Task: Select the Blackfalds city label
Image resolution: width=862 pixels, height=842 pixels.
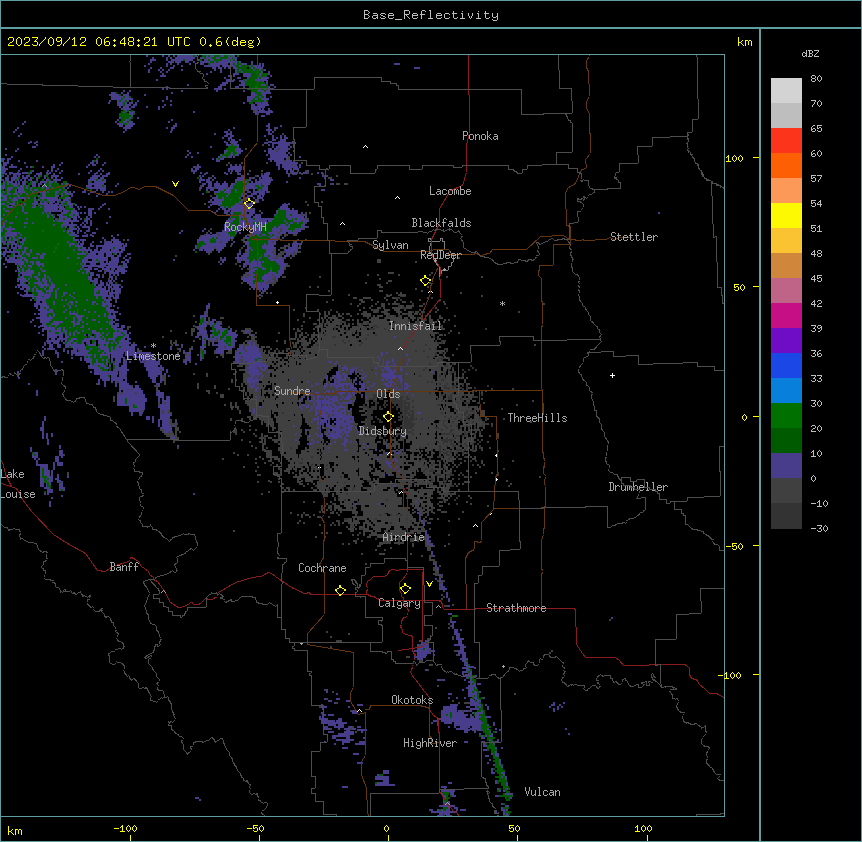Action: tap(441, 223)
